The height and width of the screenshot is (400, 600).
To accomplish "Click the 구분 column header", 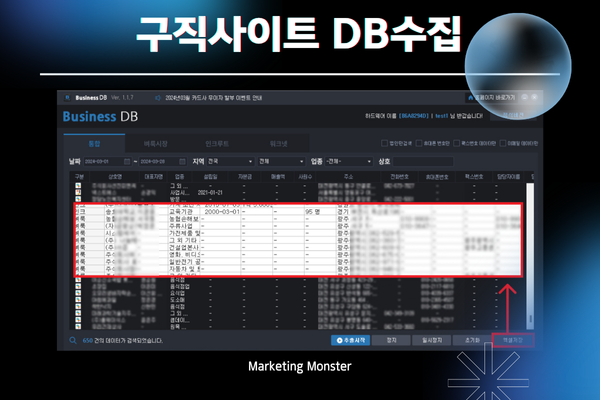I will pos(79,177).
